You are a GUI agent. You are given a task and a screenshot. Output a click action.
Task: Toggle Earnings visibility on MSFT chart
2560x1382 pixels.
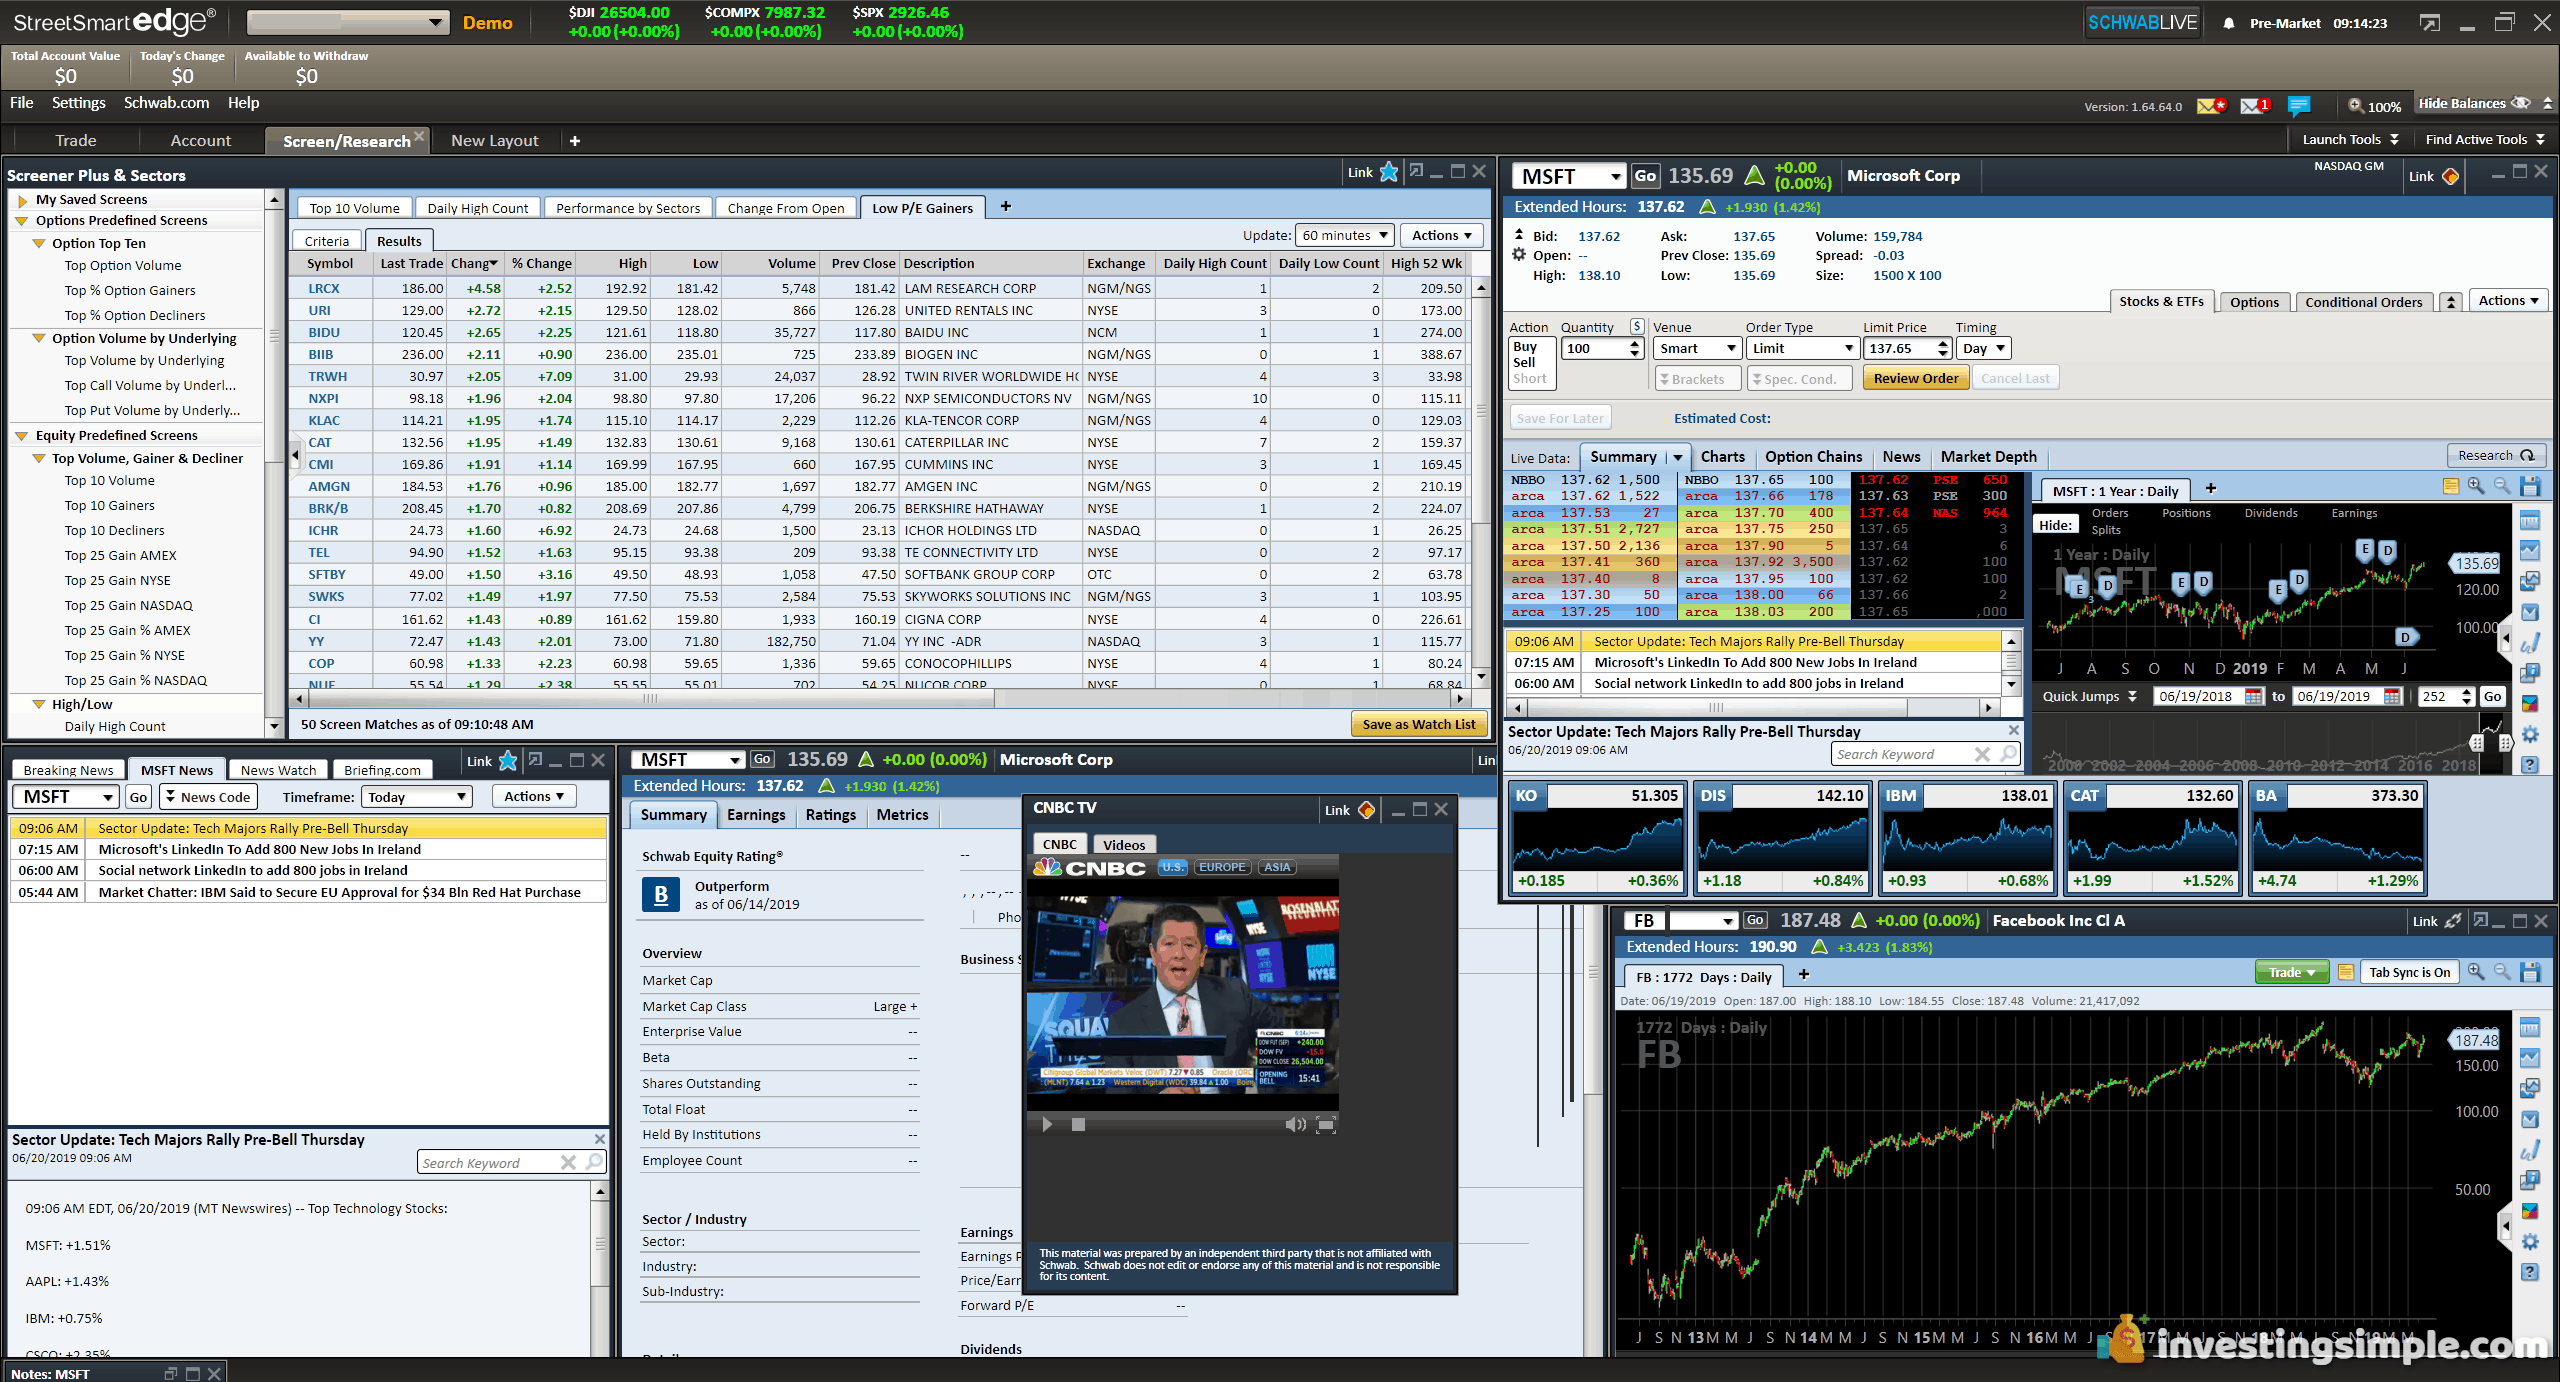[2354, 513]
